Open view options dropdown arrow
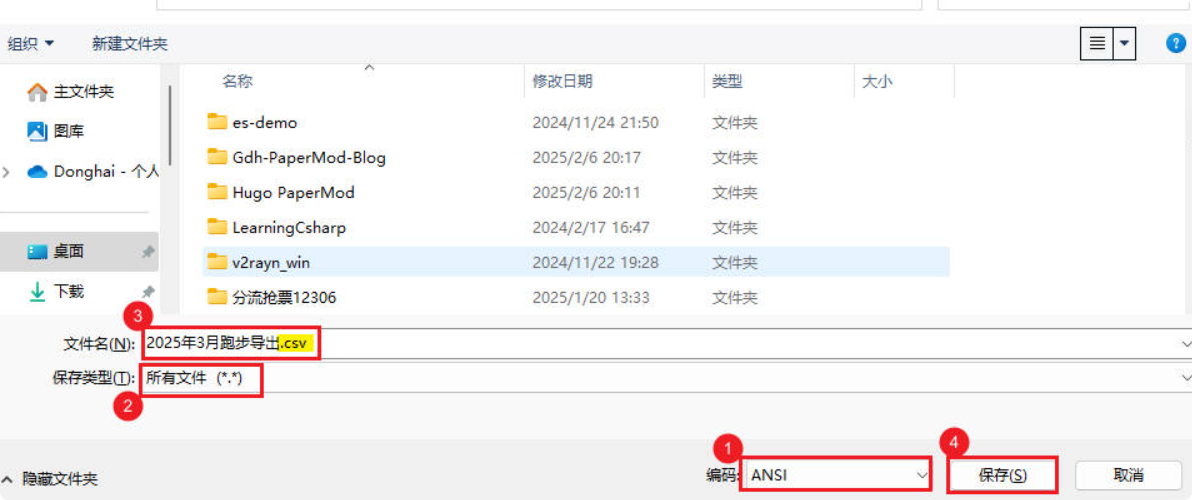1192x500 pixels. click(1125, 44)
